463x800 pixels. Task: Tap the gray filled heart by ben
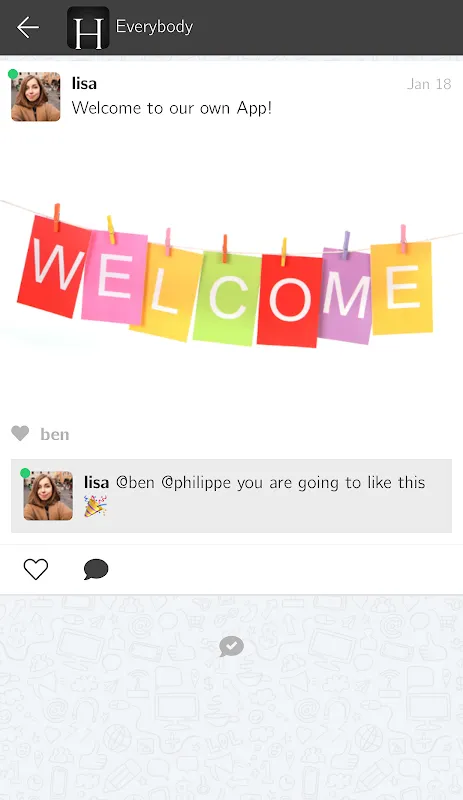tap(20, 434)
